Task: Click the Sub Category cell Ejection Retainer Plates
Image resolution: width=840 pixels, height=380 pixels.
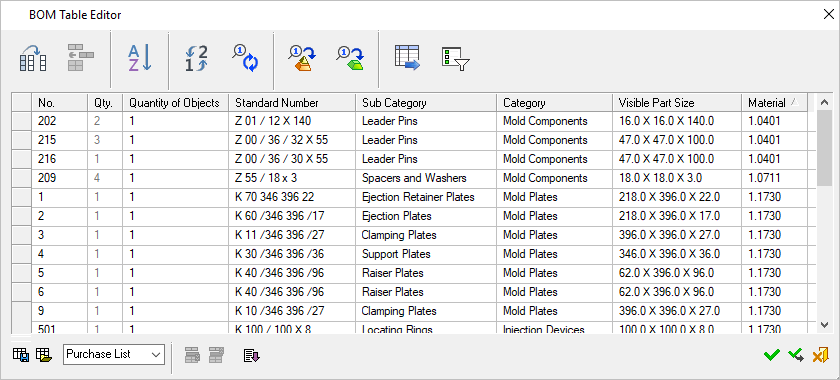Action: [418, 197]
